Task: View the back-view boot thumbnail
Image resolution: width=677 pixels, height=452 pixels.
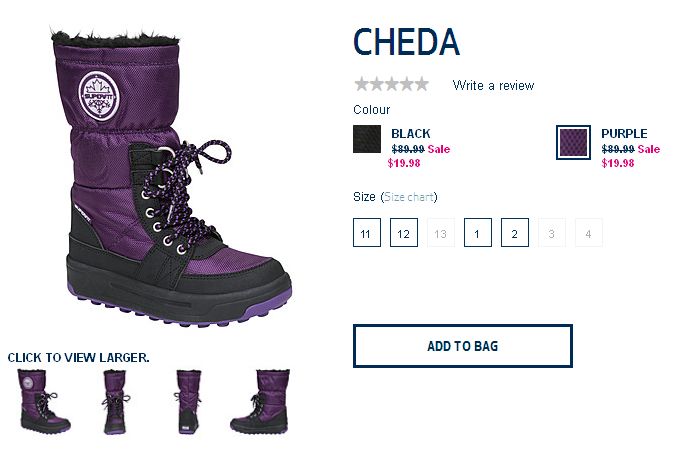Action: (189, 401)
